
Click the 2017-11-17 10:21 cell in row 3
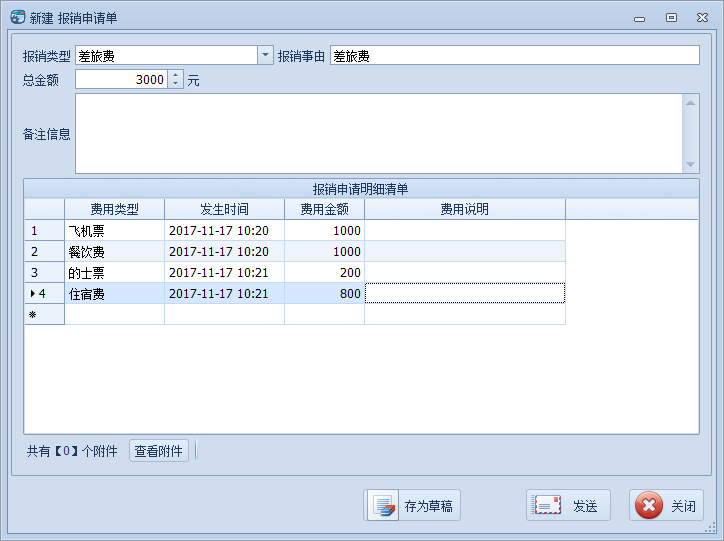[x=224, y=272]
